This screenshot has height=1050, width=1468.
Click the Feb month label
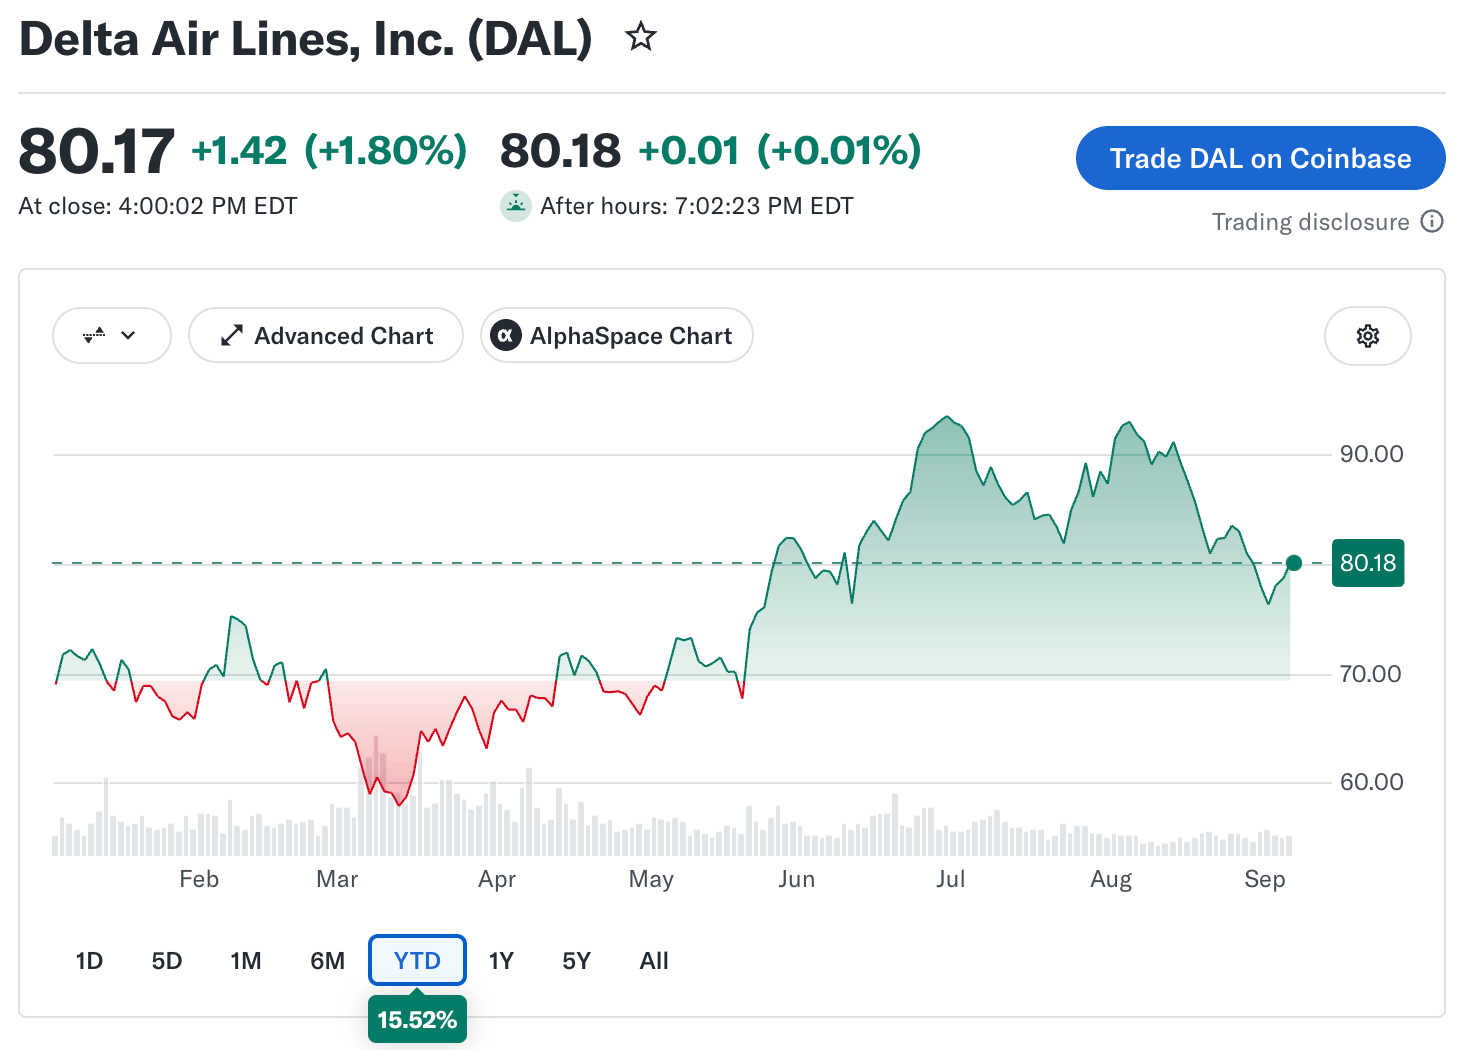(199, 879)
